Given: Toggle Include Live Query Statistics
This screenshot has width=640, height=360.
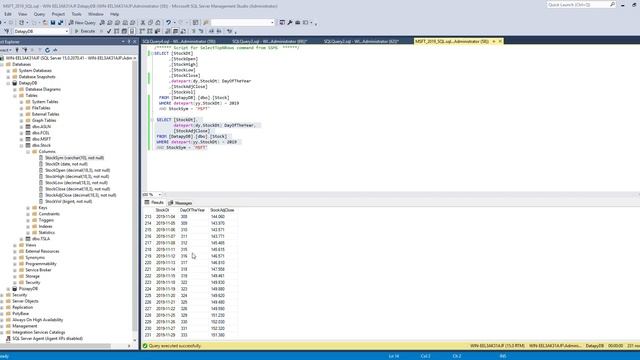Looking at the screenshot, I should point(150,31).
